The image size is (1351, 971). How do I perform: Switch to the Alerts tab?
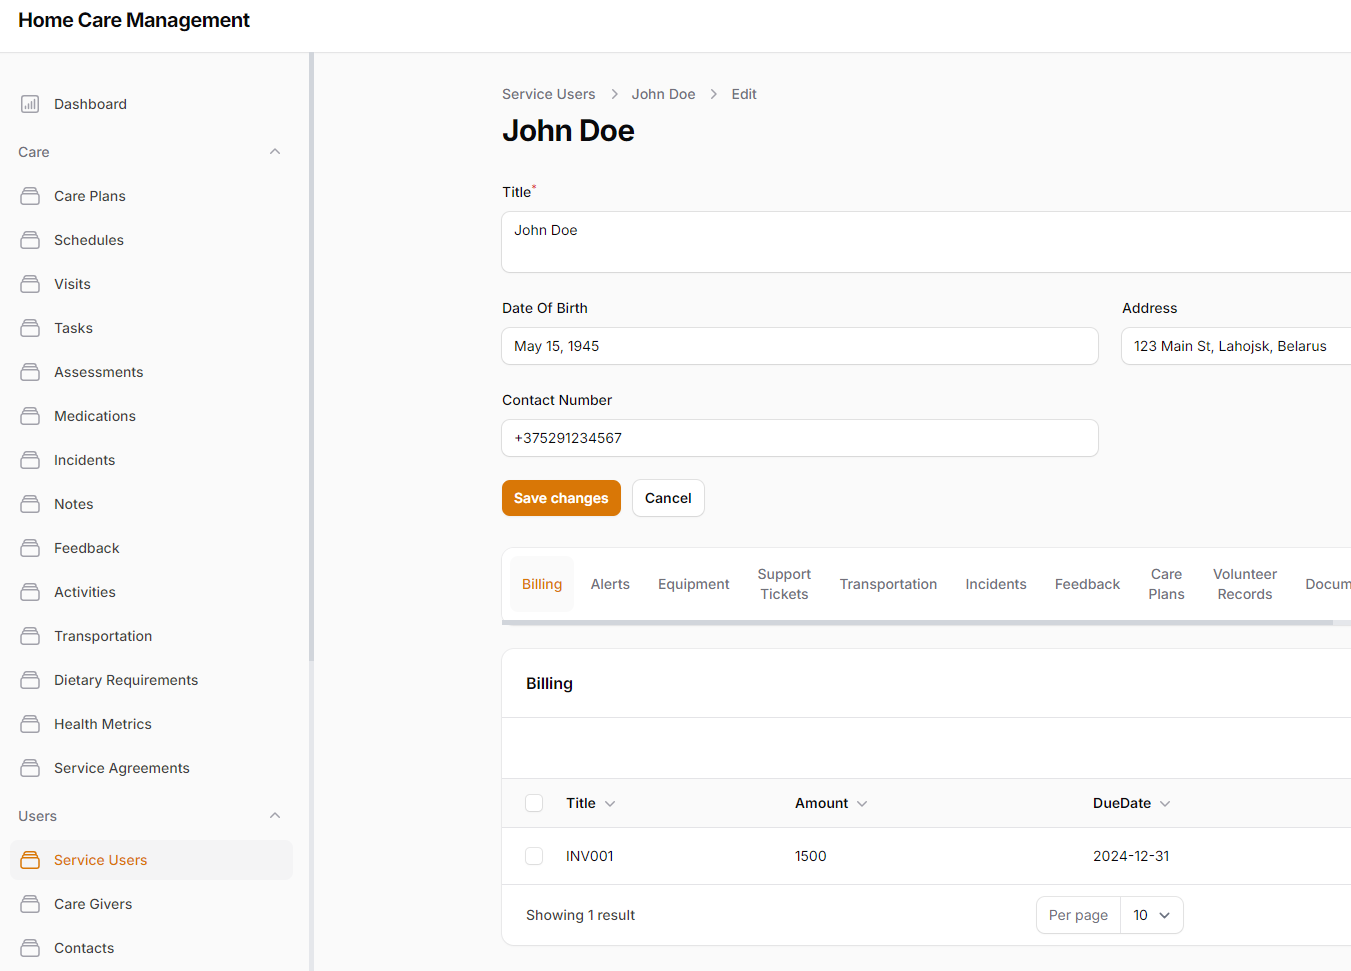tap(610, 584)
